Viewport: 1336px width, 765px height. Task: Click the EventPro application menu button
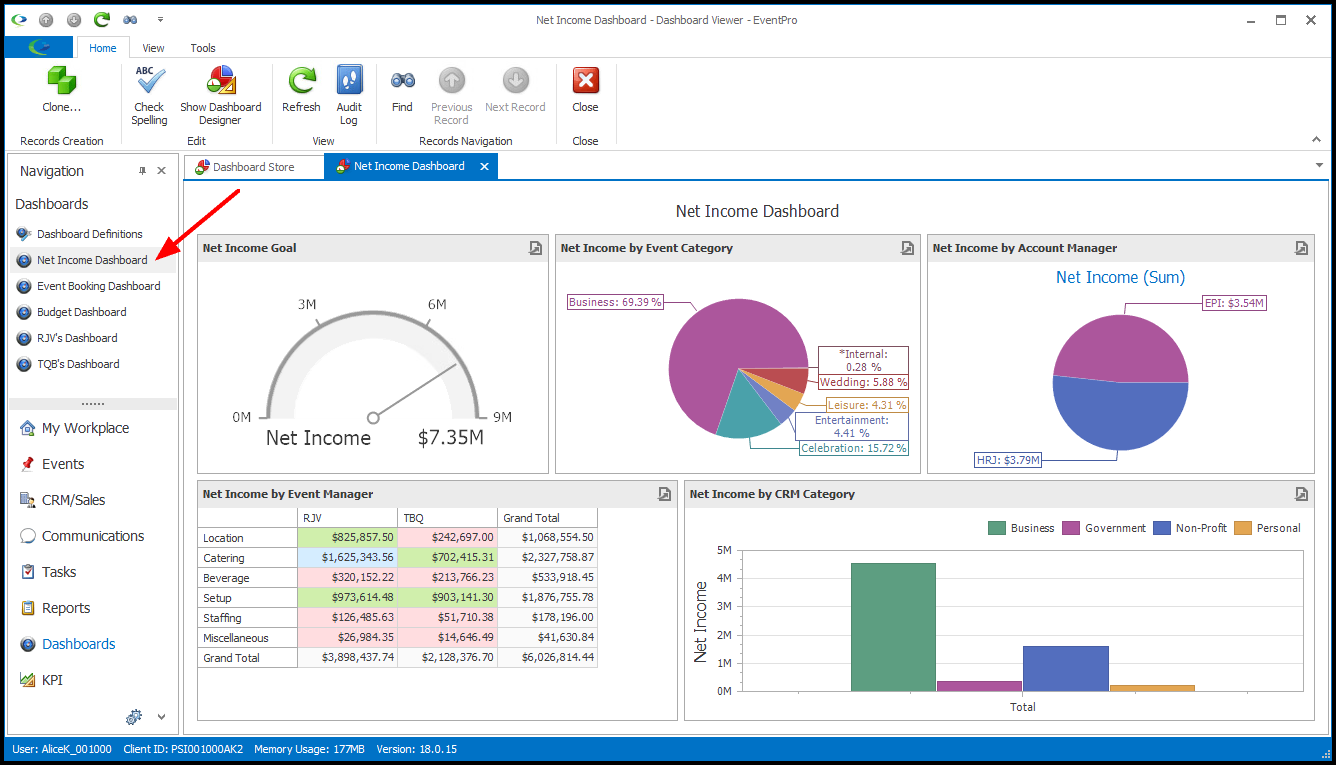pyautogui.click(x=39, y=47)
